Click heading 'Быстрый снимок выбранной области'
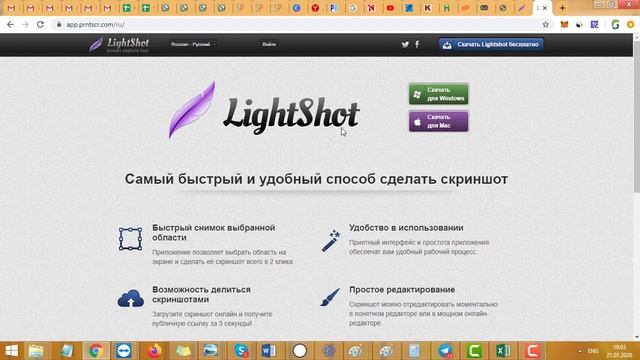The width and height of the screenshot is (640, 360). point(213,233)
